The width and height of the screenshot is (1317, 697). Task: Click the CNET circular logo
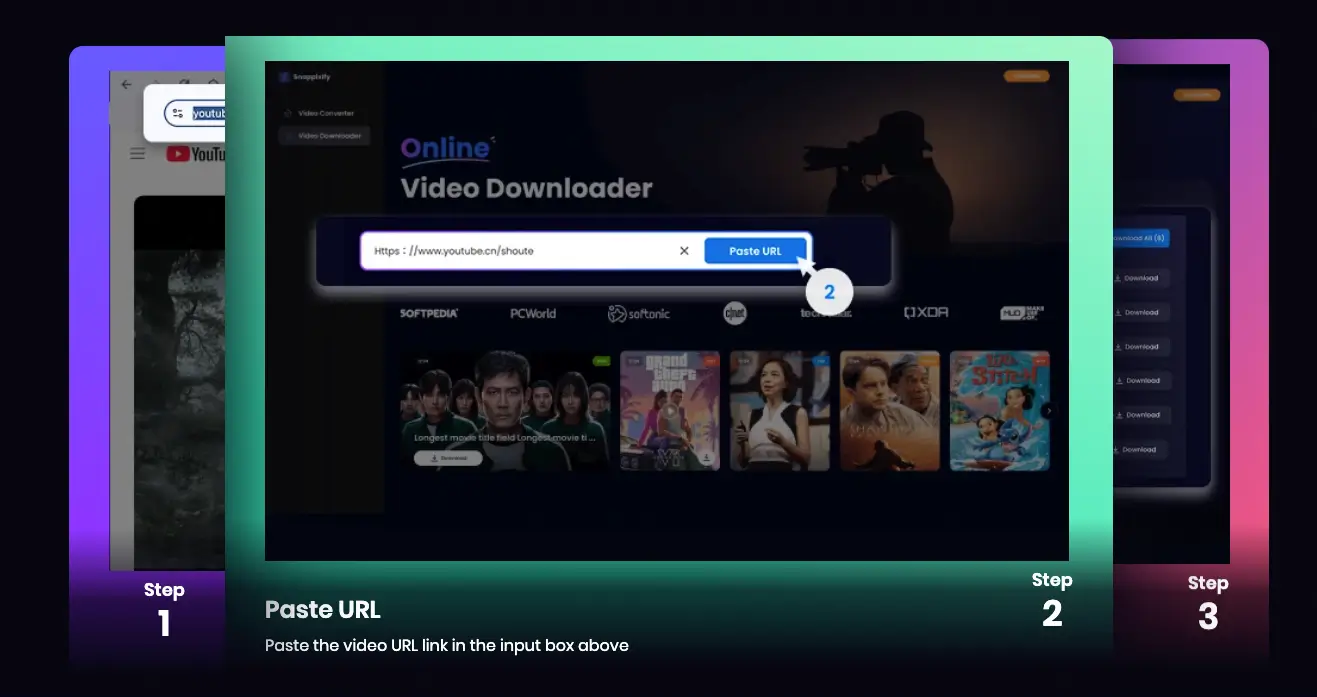click(x=735, y=311)
